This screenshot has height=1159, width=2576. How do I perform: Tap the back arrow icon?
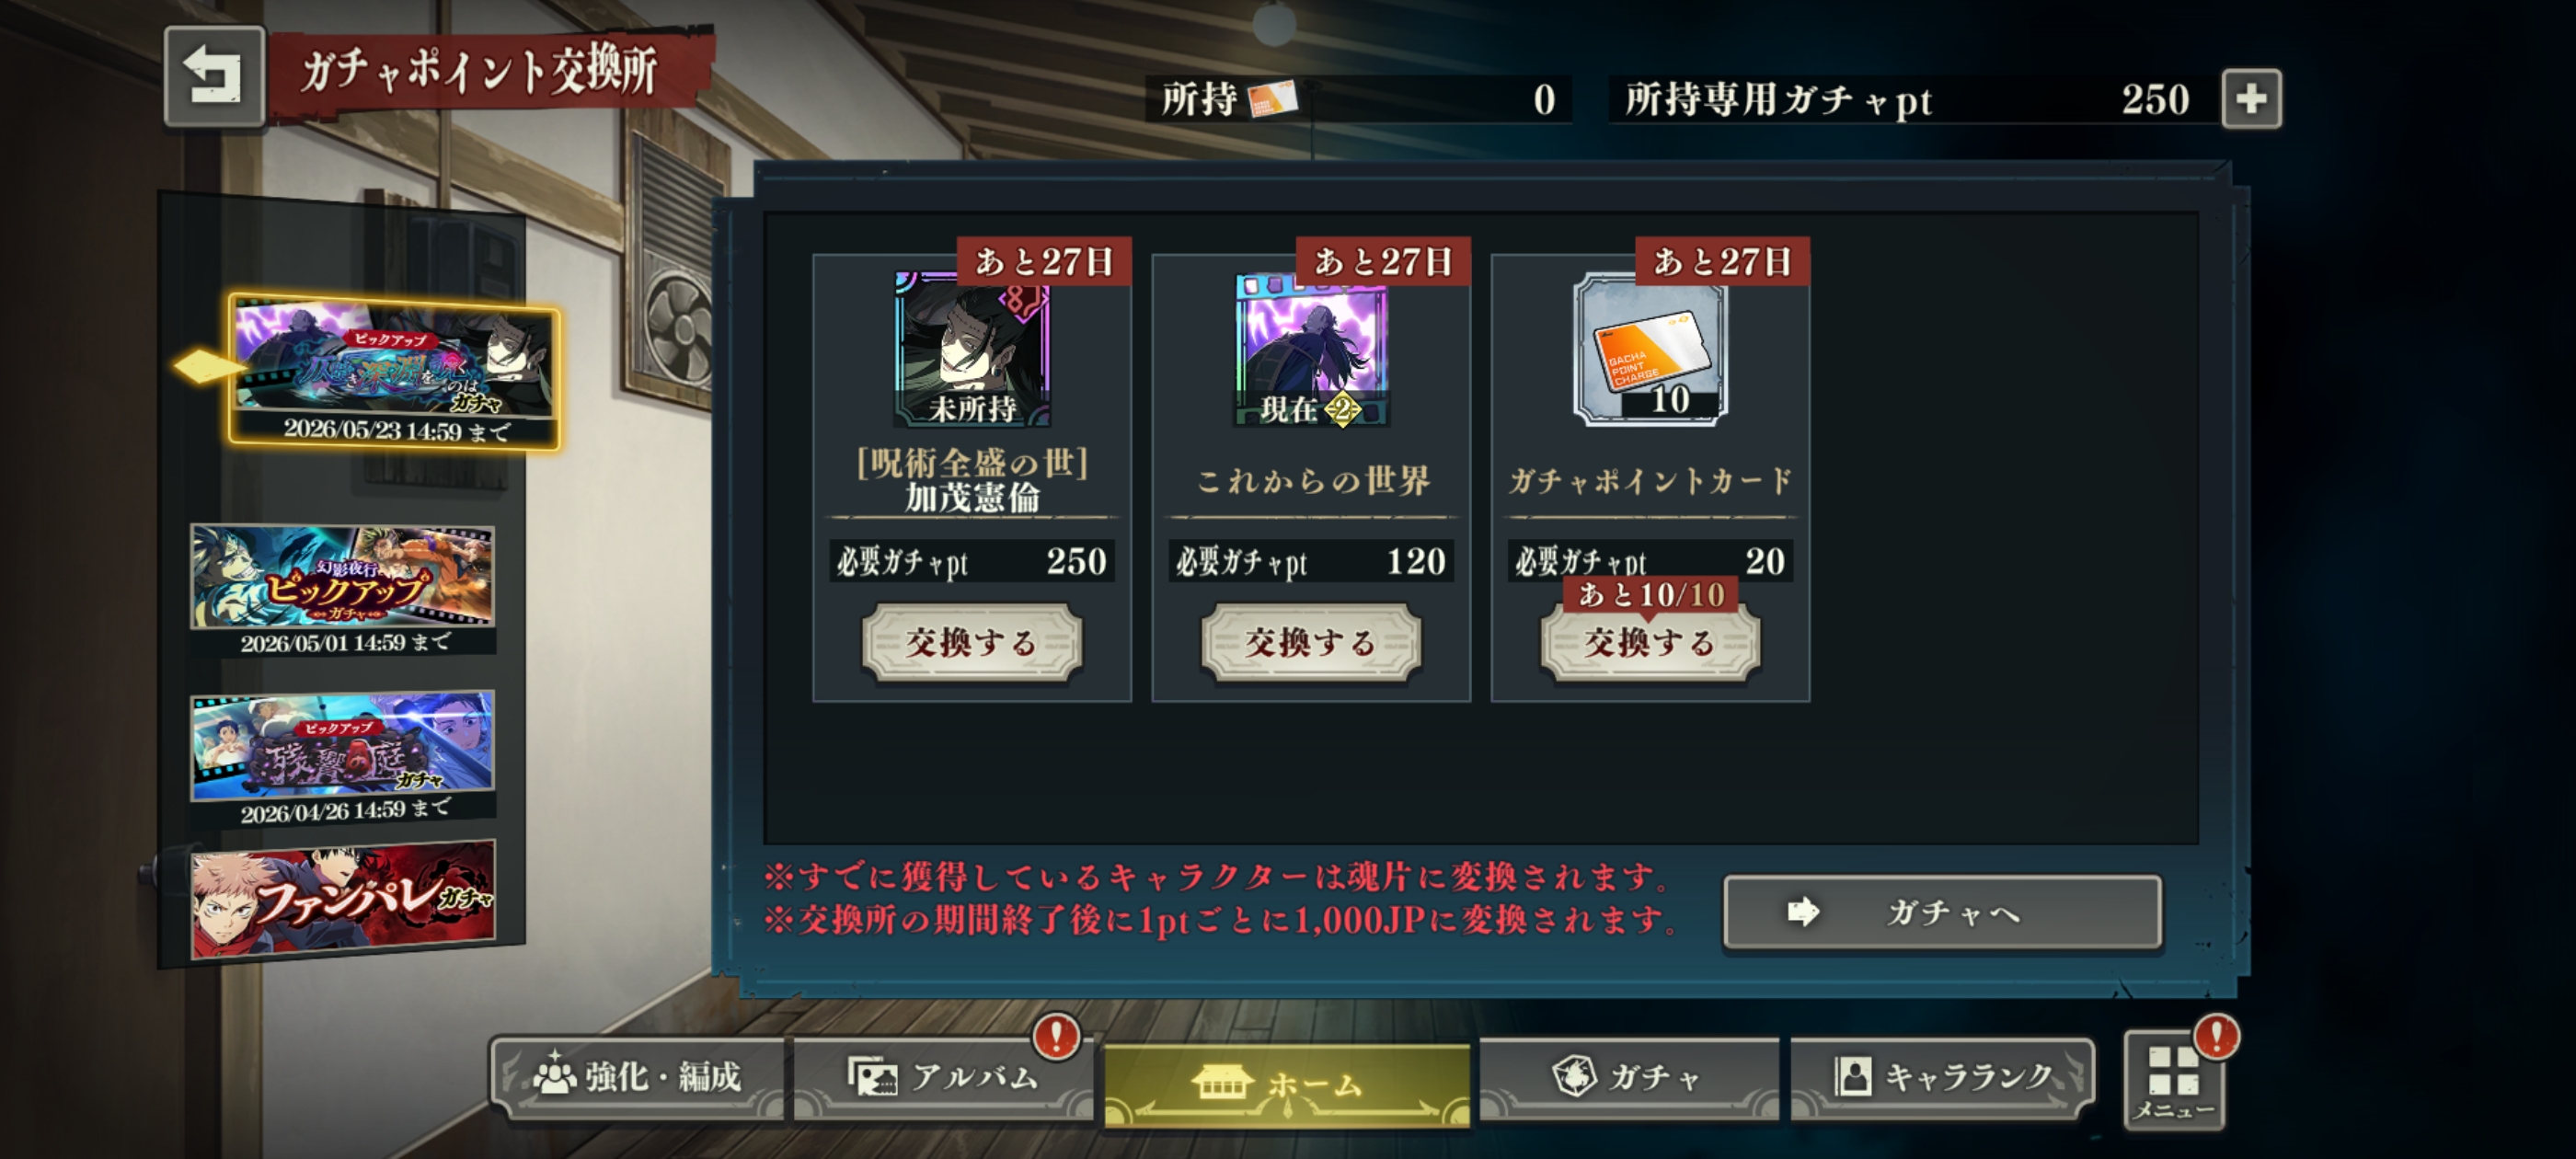tap(214, 77)
